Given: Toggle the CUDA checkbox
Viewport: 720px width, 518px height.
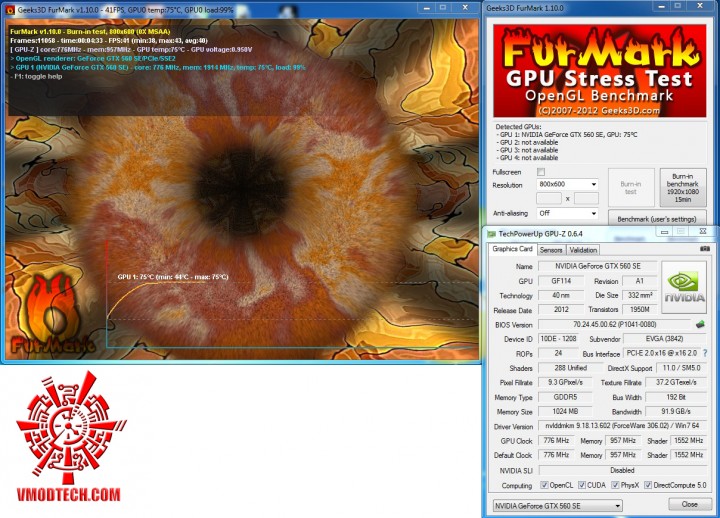Looking at the screenshot, I should pos(582,485).
